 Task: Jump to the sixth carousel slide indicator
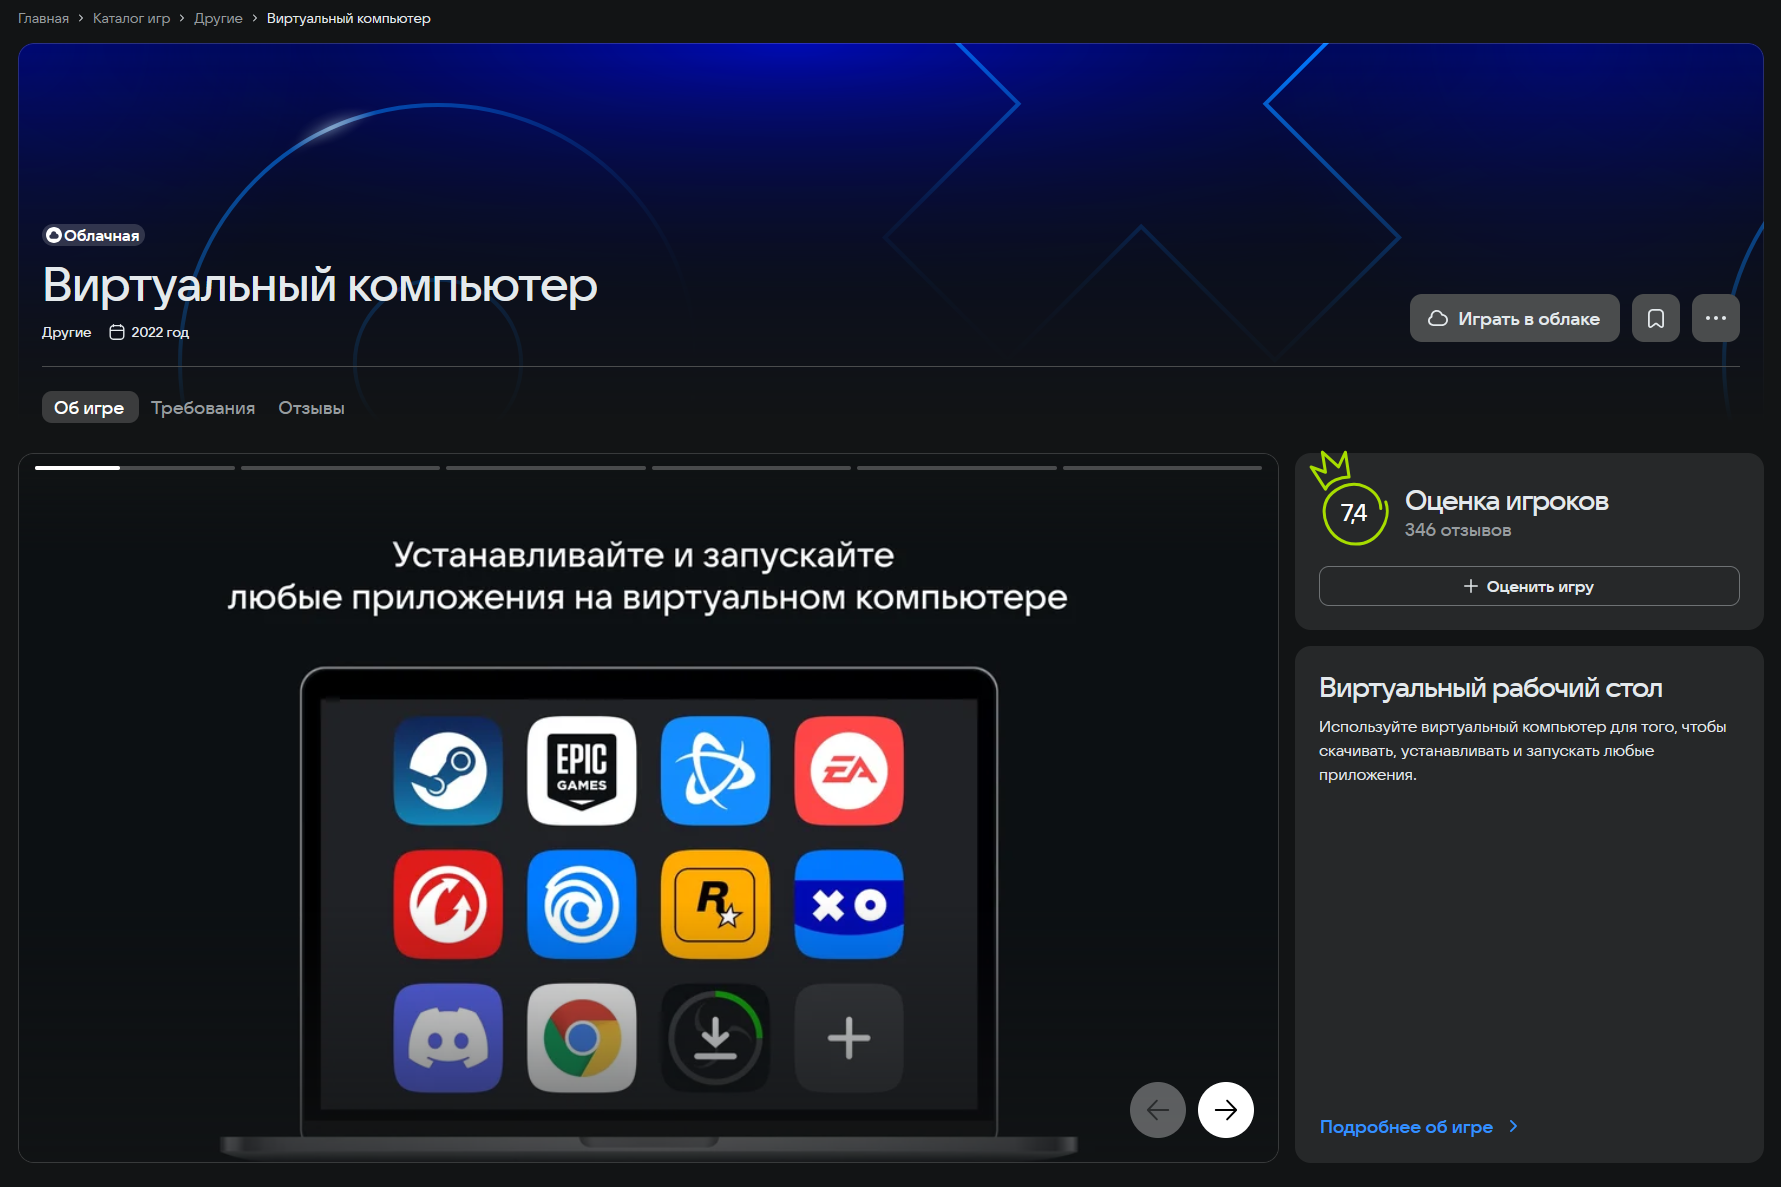(x=1162, y=467)
